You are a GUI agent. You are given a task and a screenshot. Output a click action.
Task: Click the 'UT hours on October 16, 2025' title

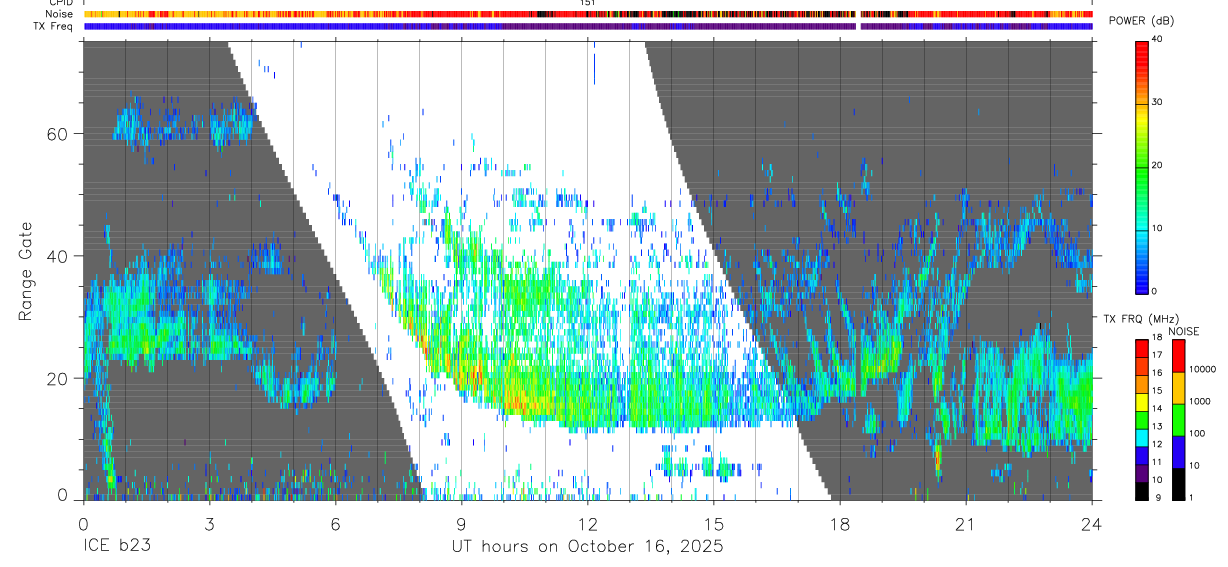pyautogui.click(x=586, y=547)
